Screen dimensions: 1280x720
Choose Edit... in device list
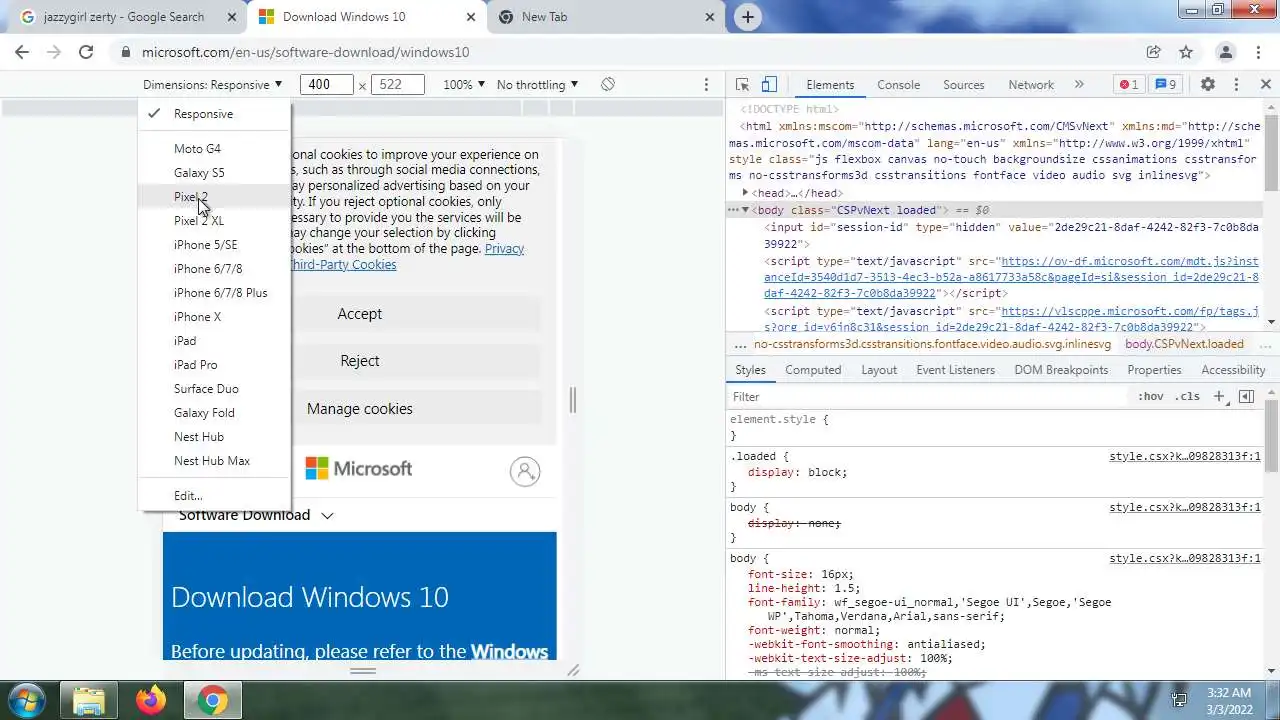pyautogui.click(x=214, y=496)
